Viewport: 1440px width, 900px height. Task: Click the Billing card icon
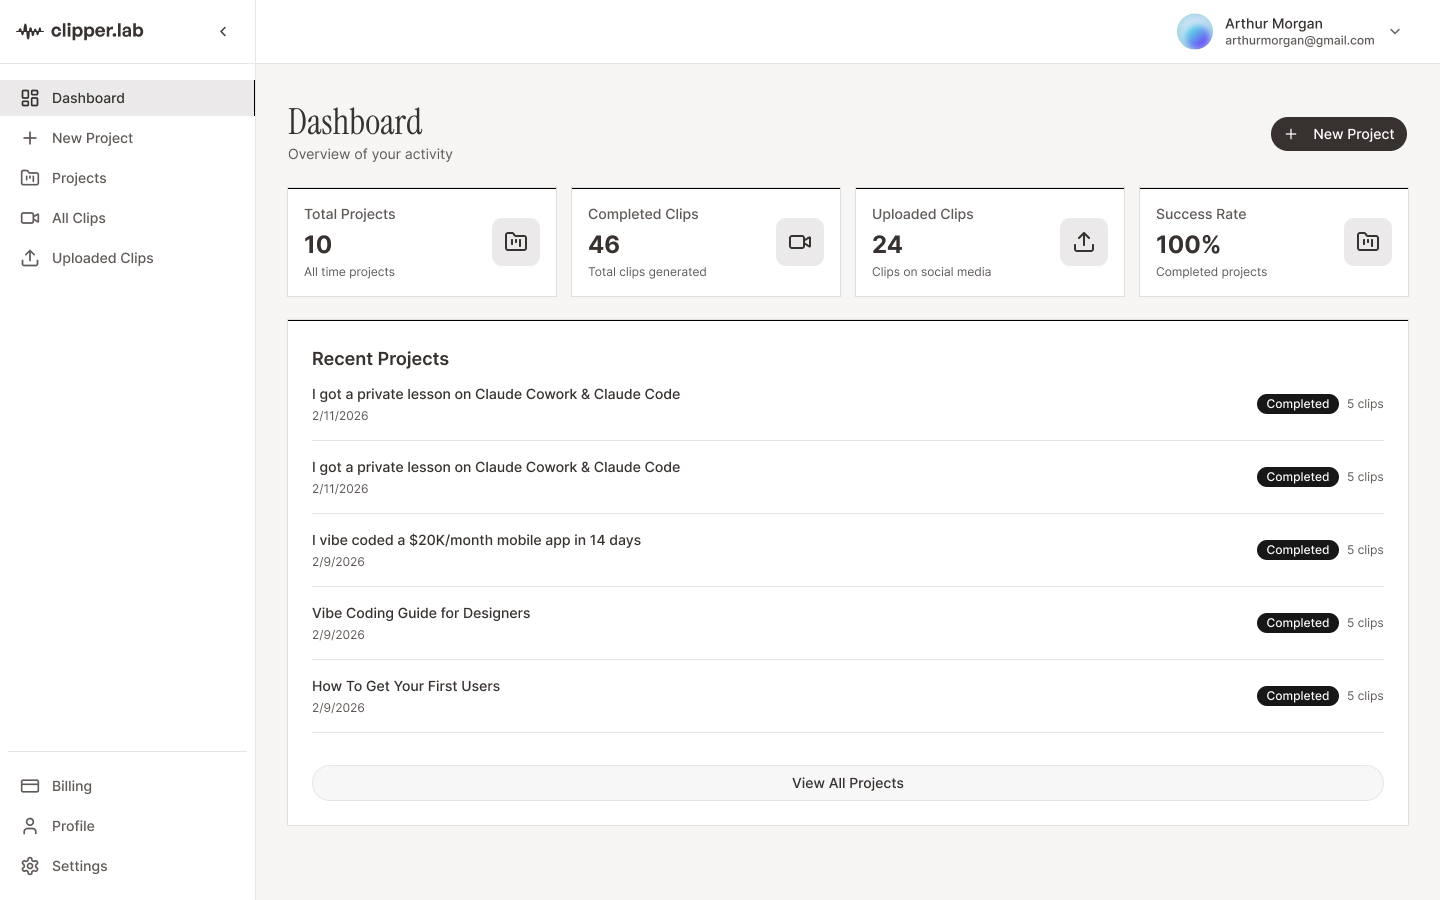(29, 785)
